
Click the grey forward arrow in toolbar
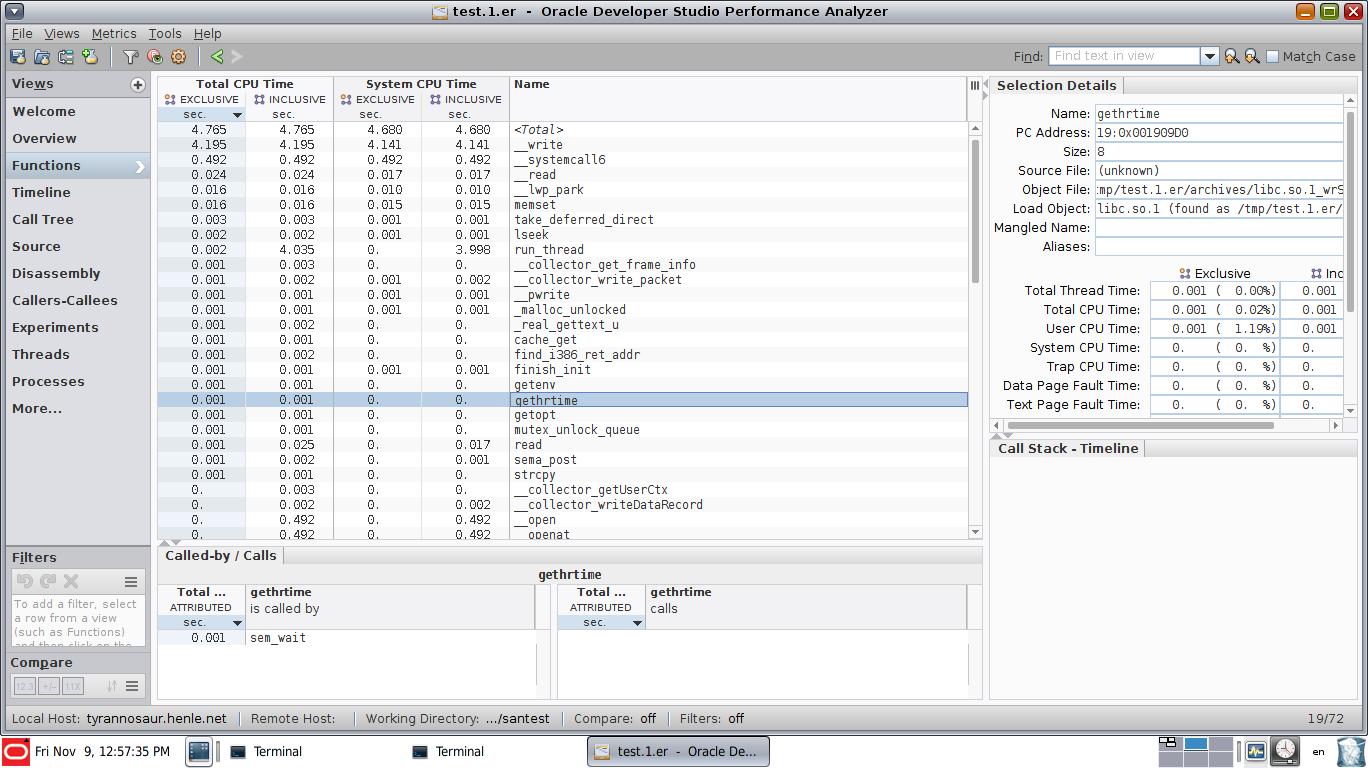[237, 57]
